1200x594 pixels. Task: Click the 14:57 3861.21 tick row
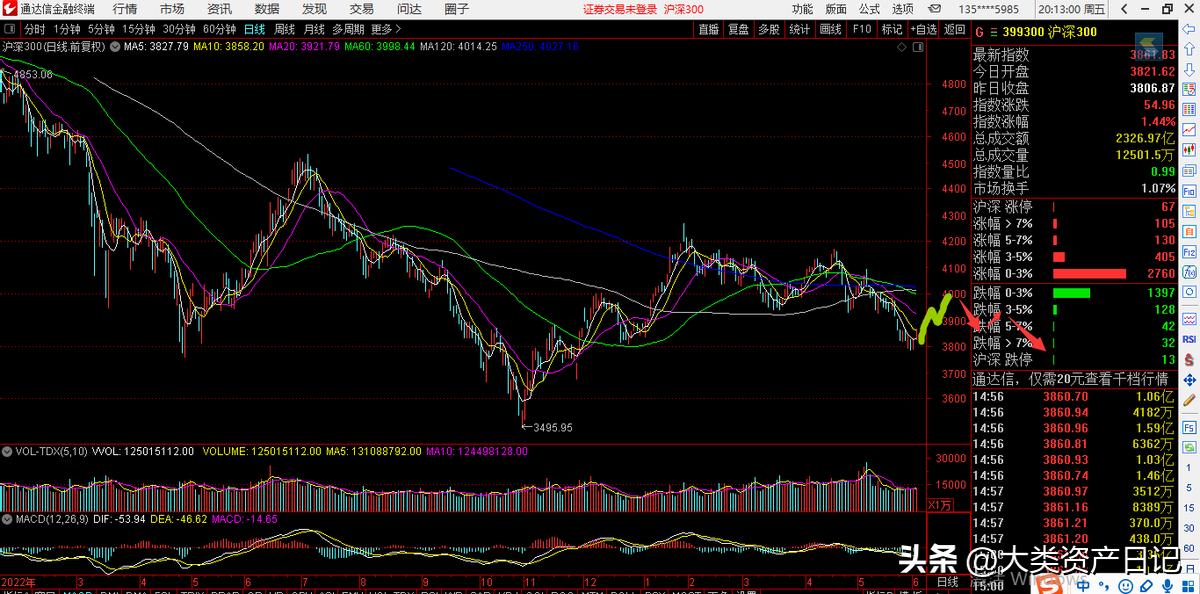coord(1073,523)
